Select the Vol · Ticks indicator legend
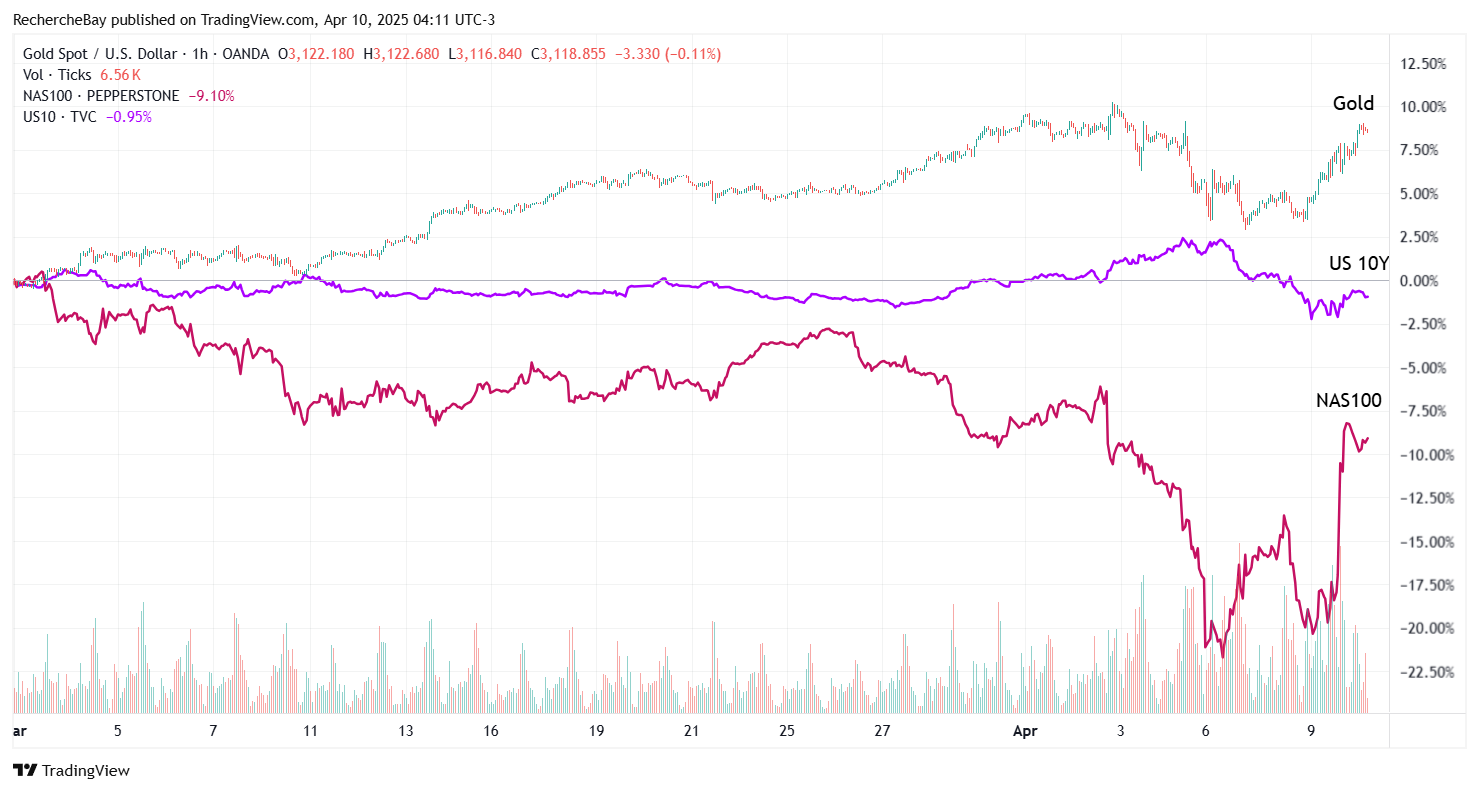Screen dimensions: 1479x792 point(57,75)
